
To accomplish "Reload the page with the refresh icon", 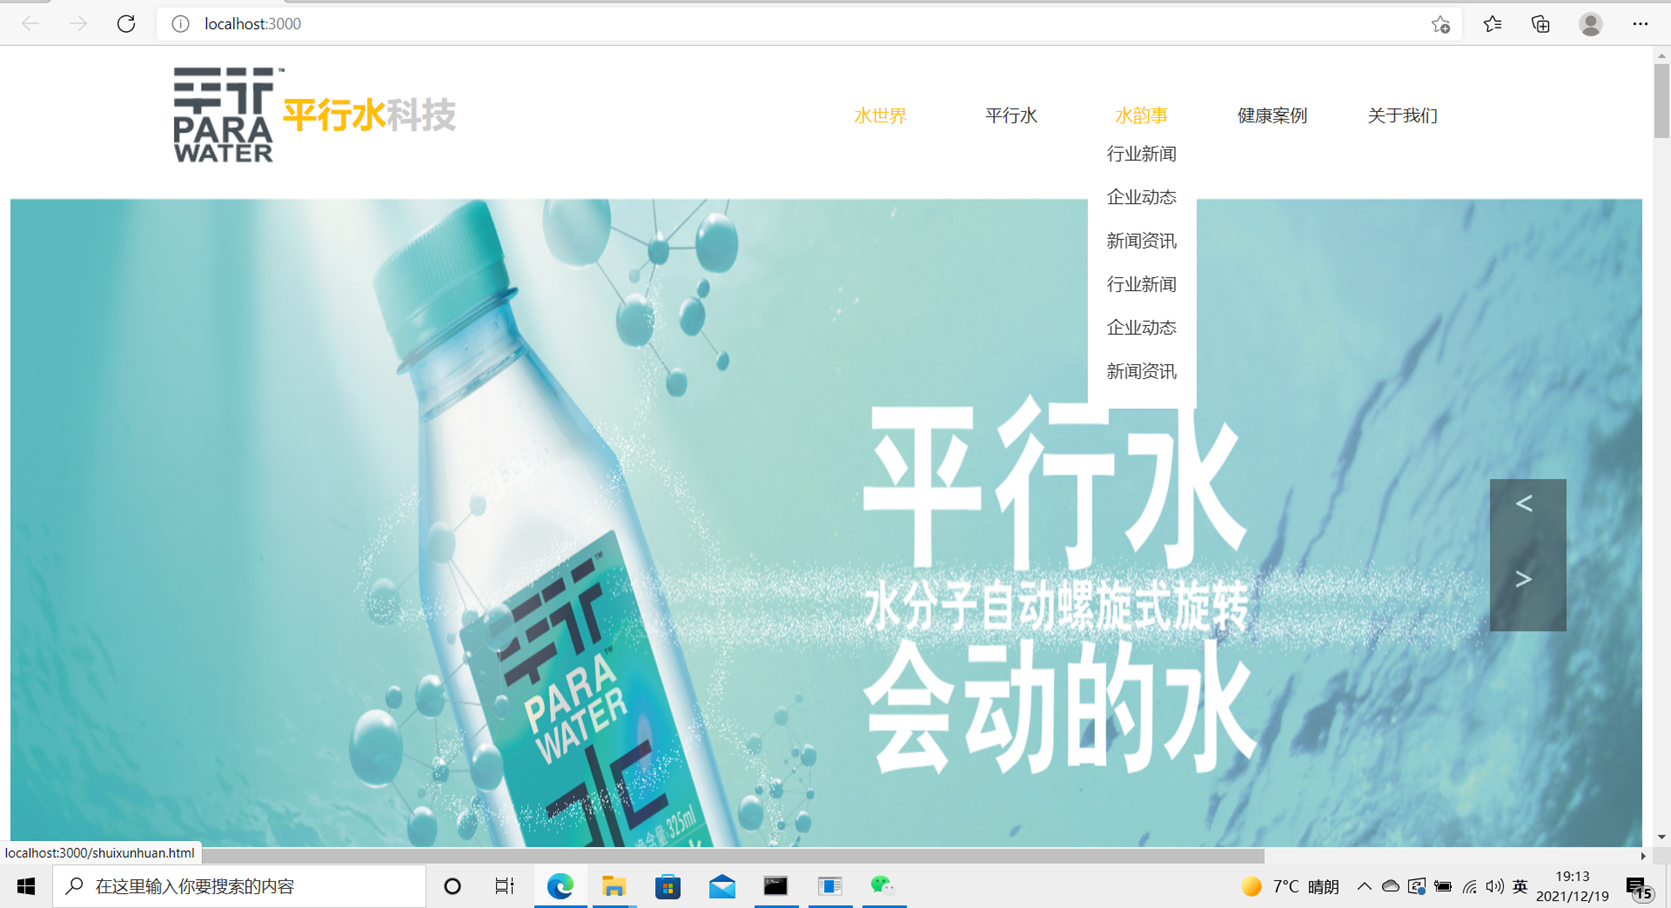I will (x=126, y=24).
